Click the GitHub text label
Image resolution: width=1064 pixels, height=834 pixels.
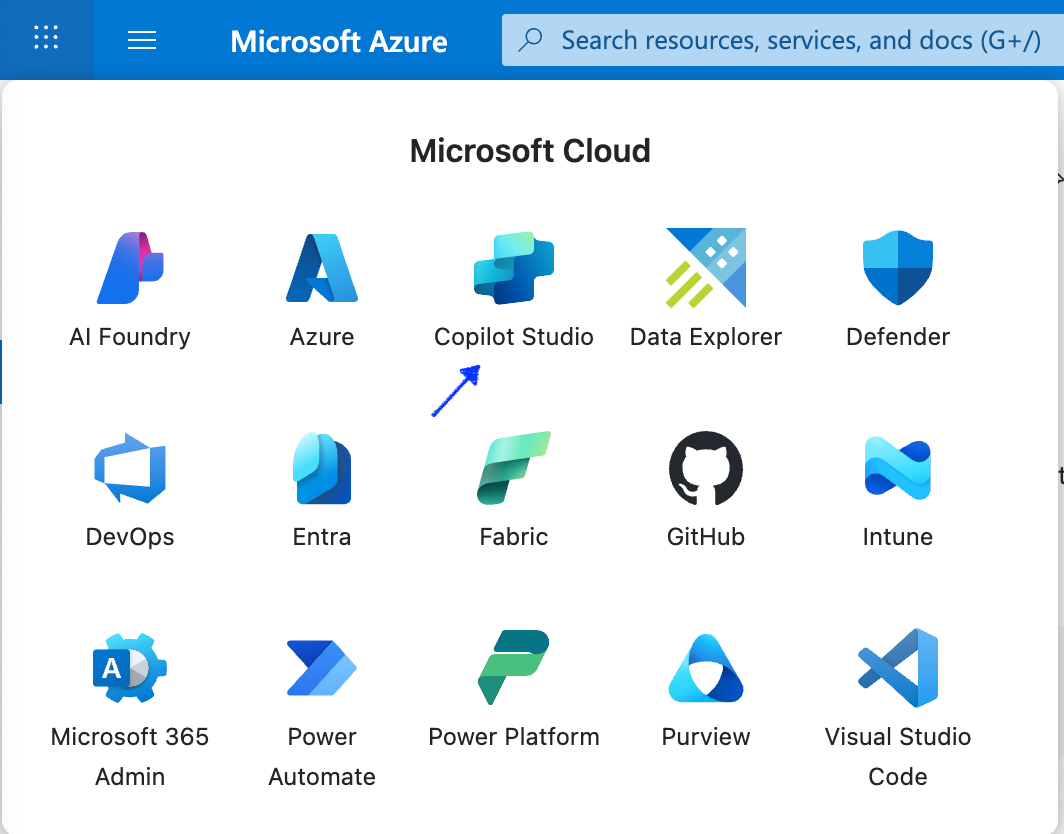(x=706, y=537)
